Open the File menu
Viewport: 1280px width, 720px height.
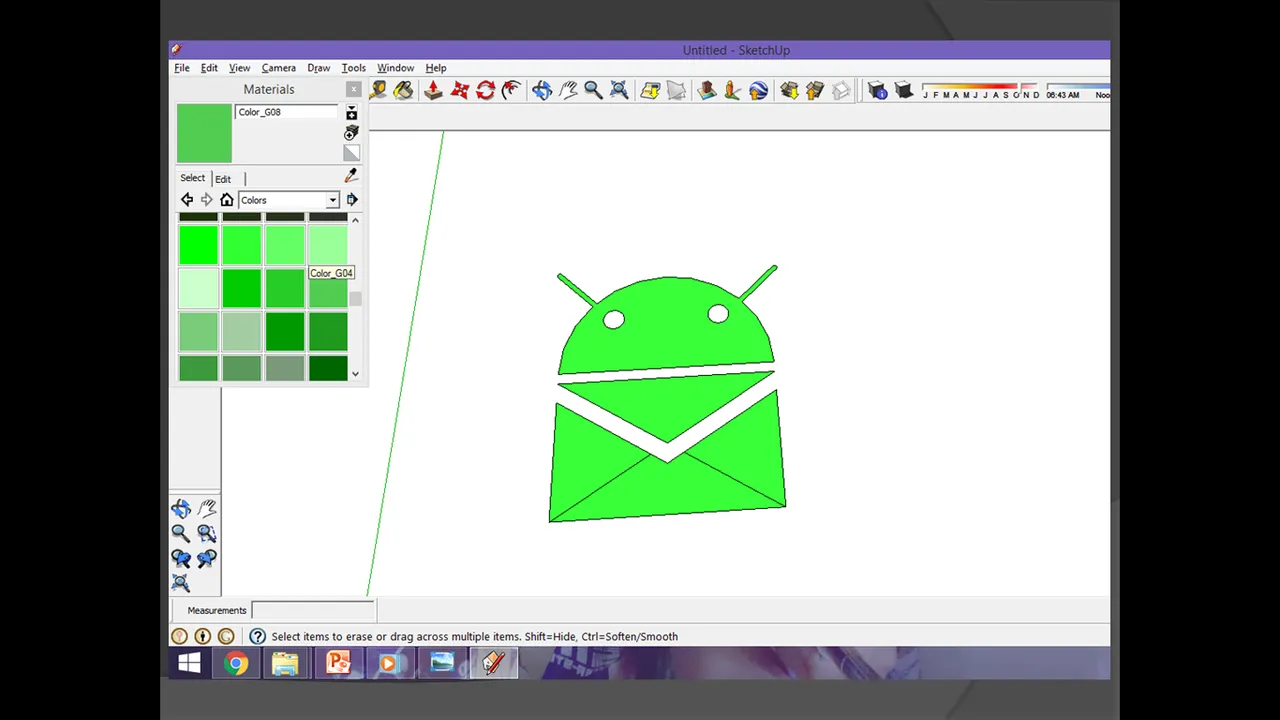click(x=182, y=68)
